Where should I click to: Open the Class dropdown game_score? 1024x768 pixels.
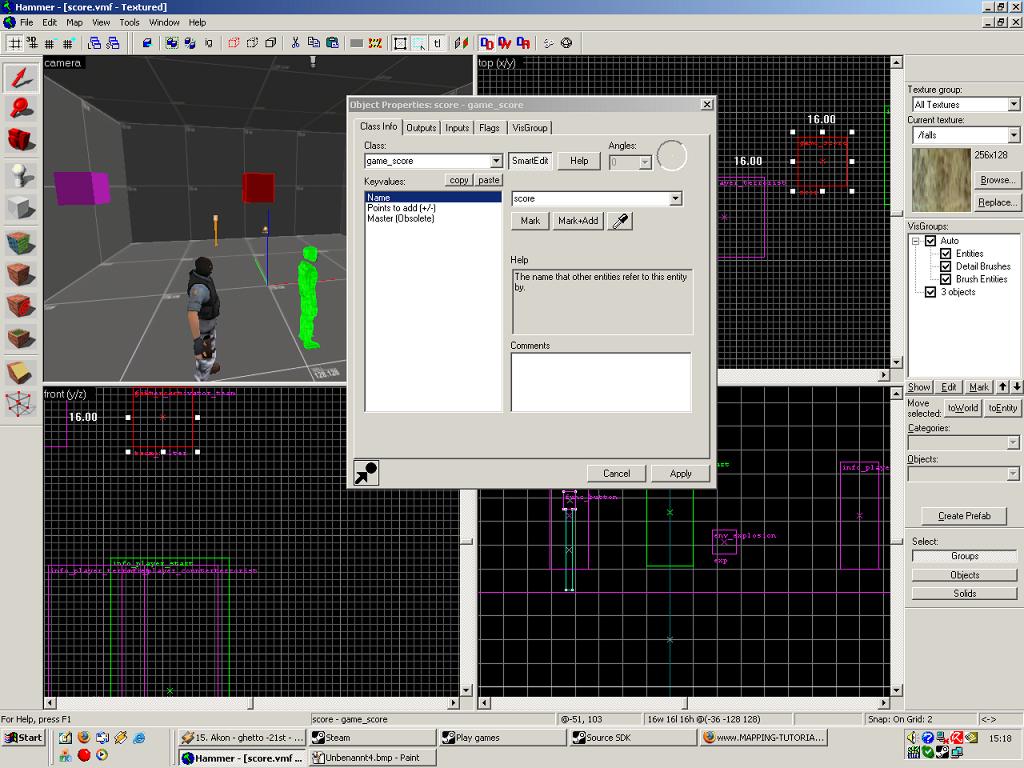496,161
